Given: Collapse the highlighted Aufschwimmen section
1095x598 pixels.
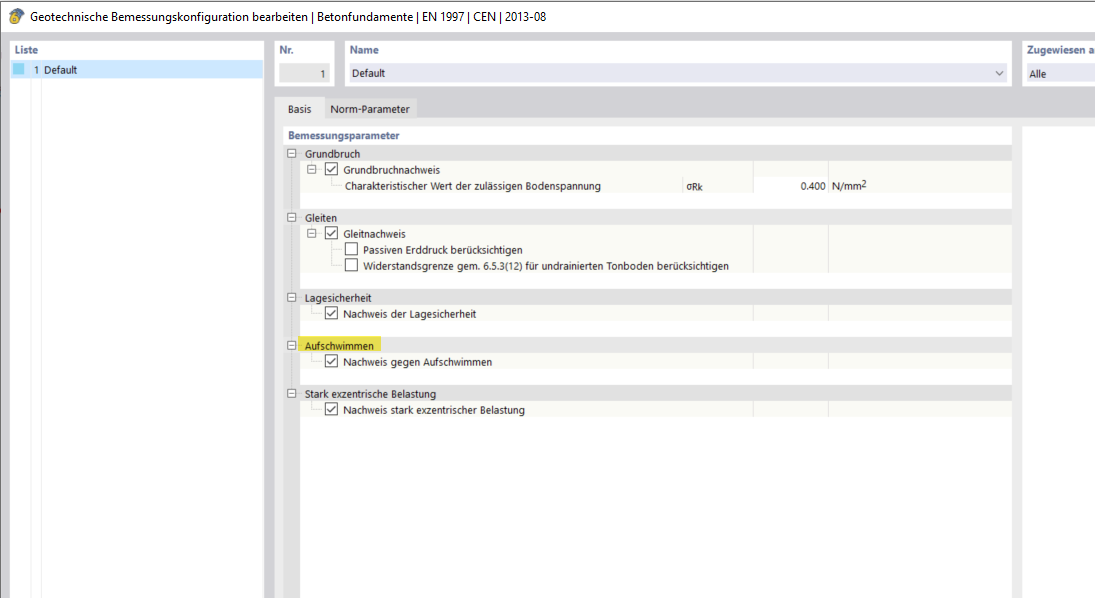Looking at the screenshot, I should pos(290,345).
